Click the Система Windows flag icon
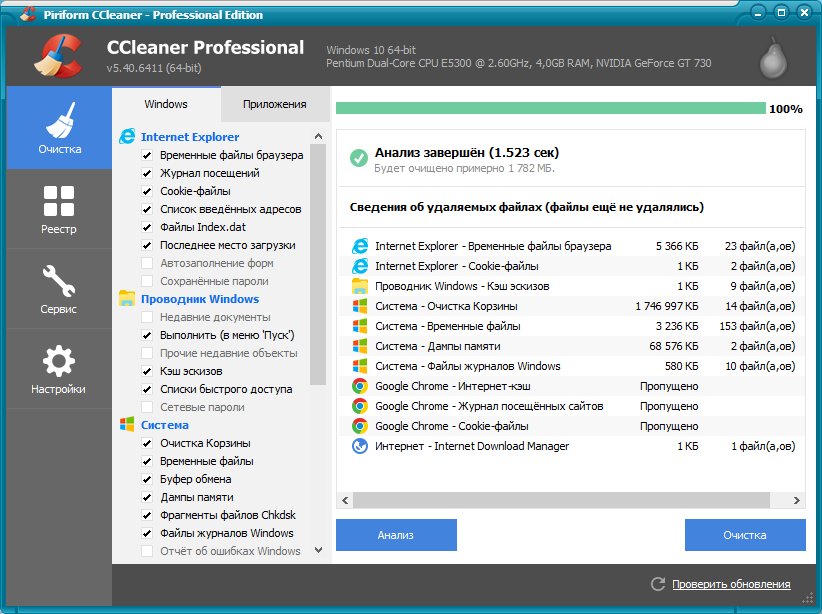Viewport: 822px width, 614px height. pyautogui.click(x=127, y=425)
